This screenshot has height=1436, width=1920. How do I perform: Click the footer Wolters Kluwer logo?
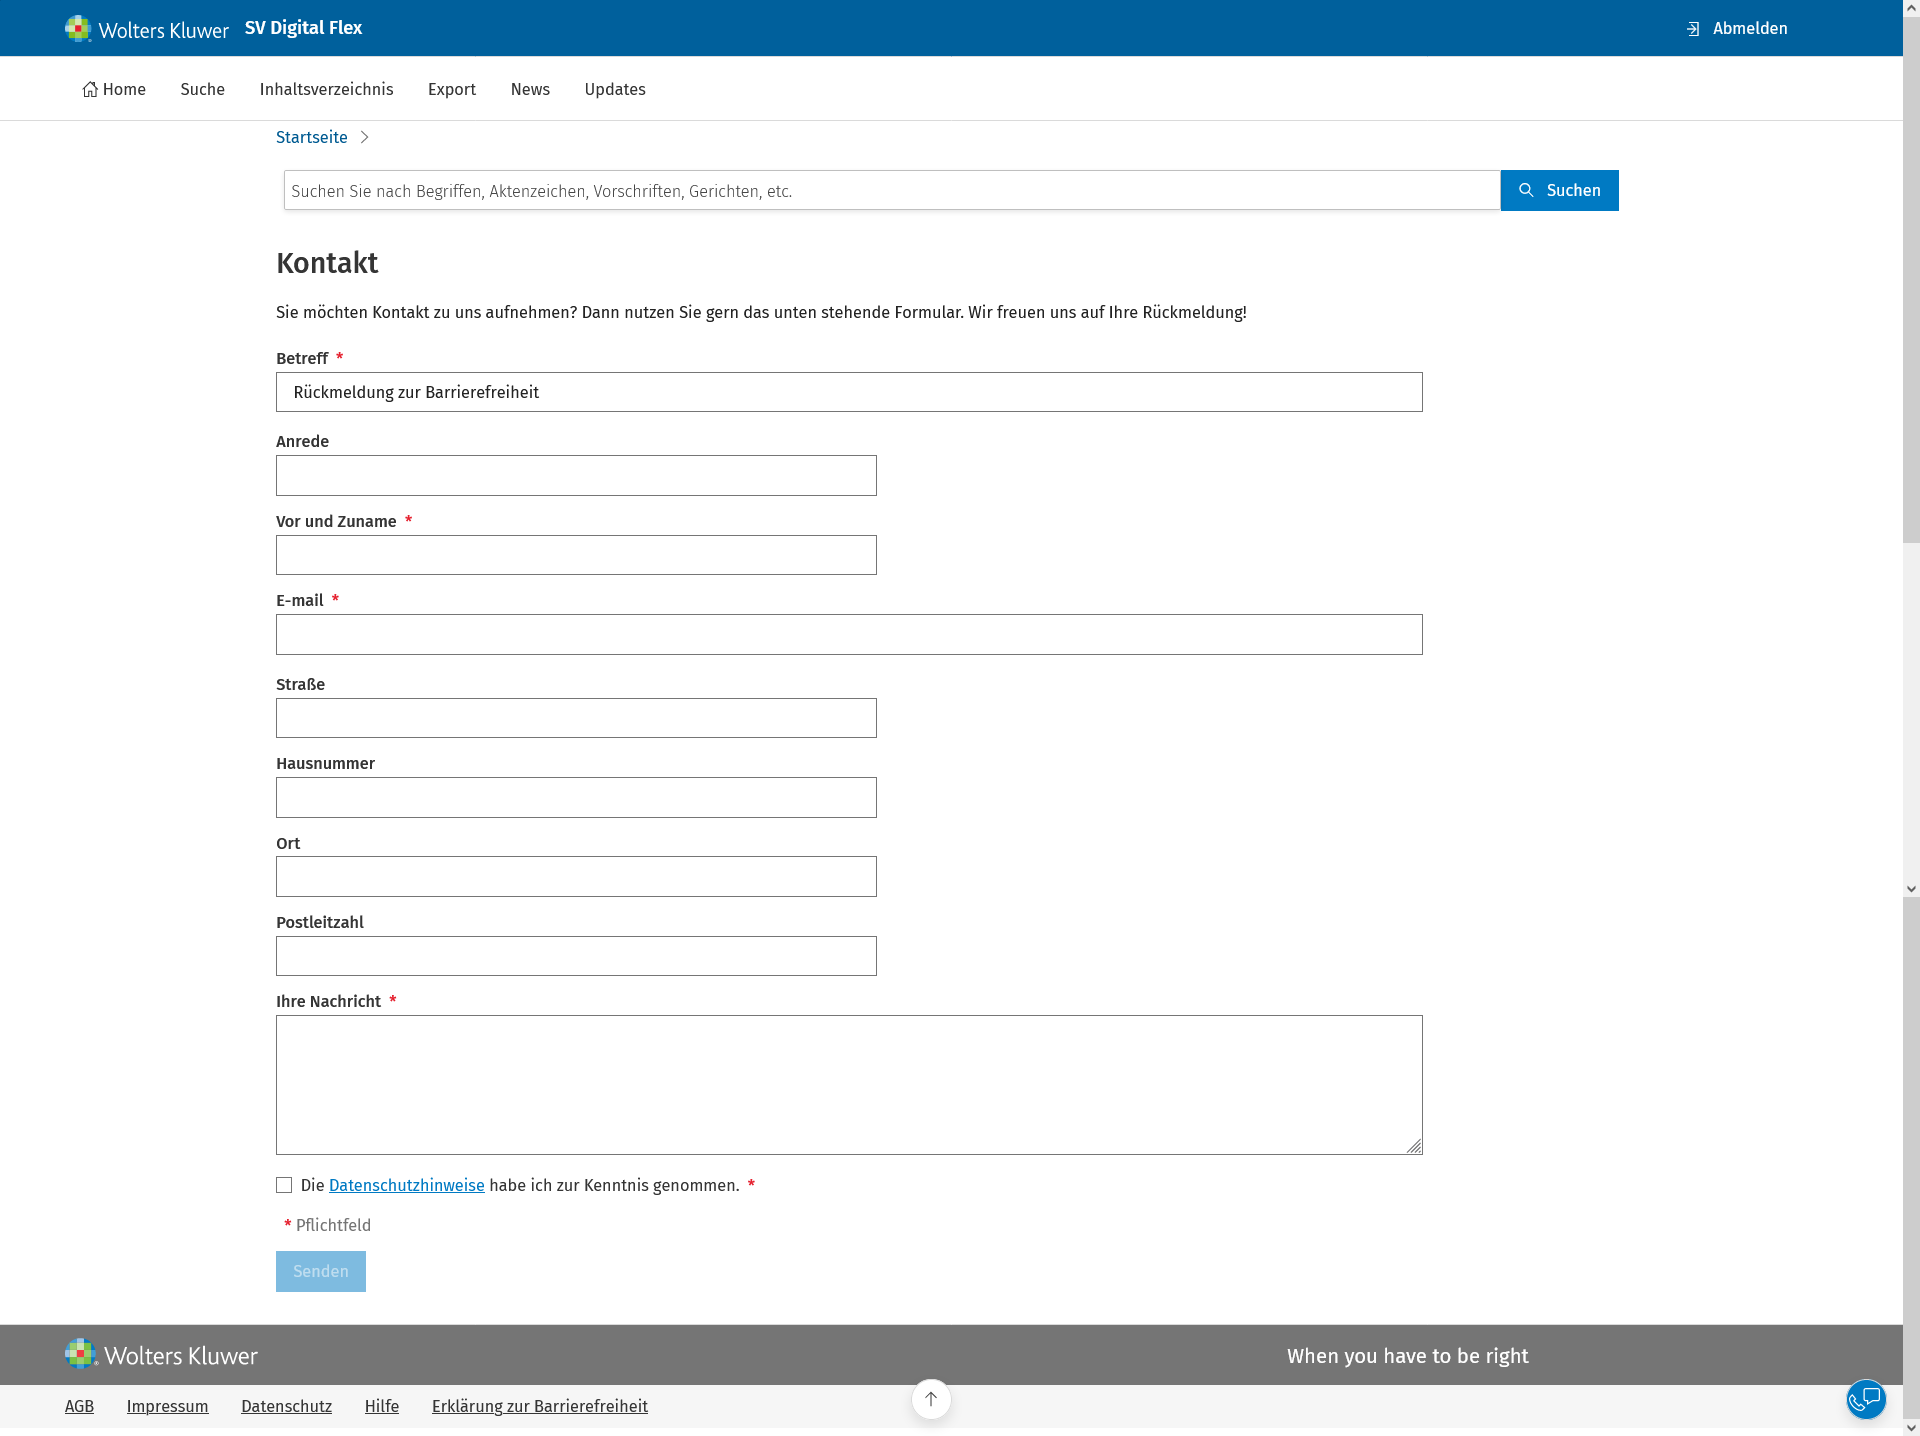pos(162,1355)
